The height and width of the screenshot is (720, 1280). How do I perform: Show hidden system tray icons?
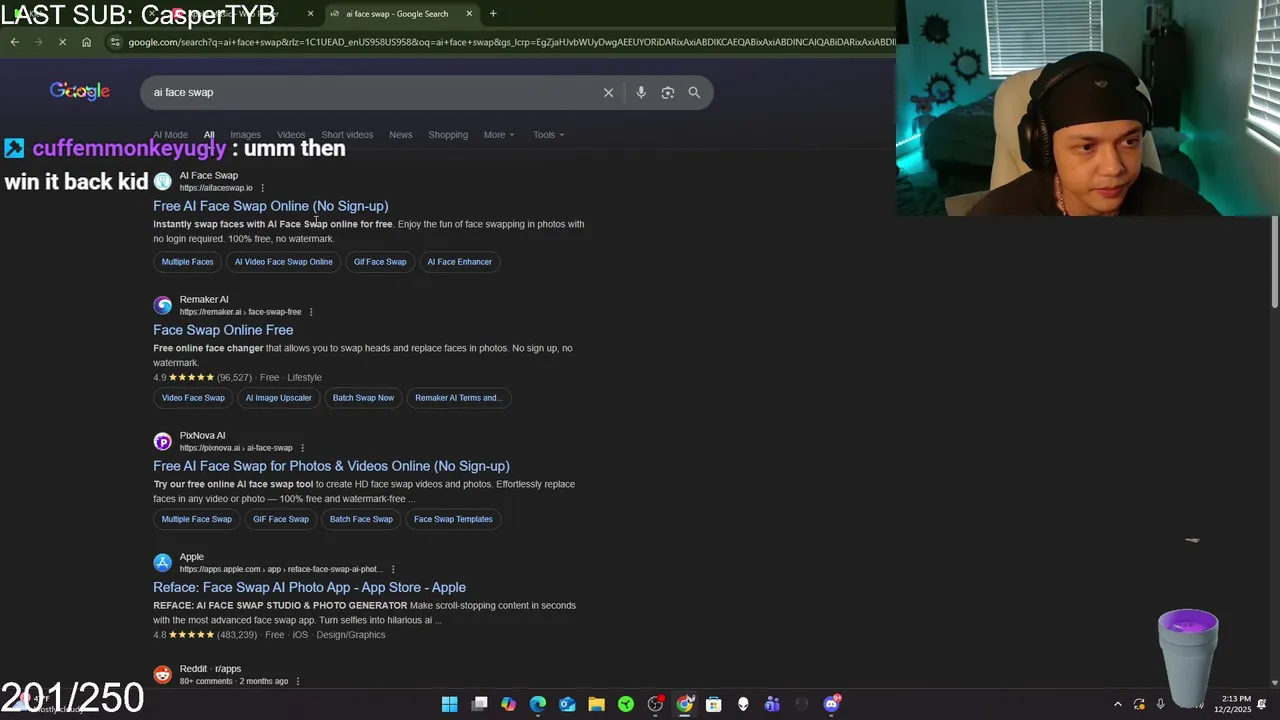(x=1117, y=704)
